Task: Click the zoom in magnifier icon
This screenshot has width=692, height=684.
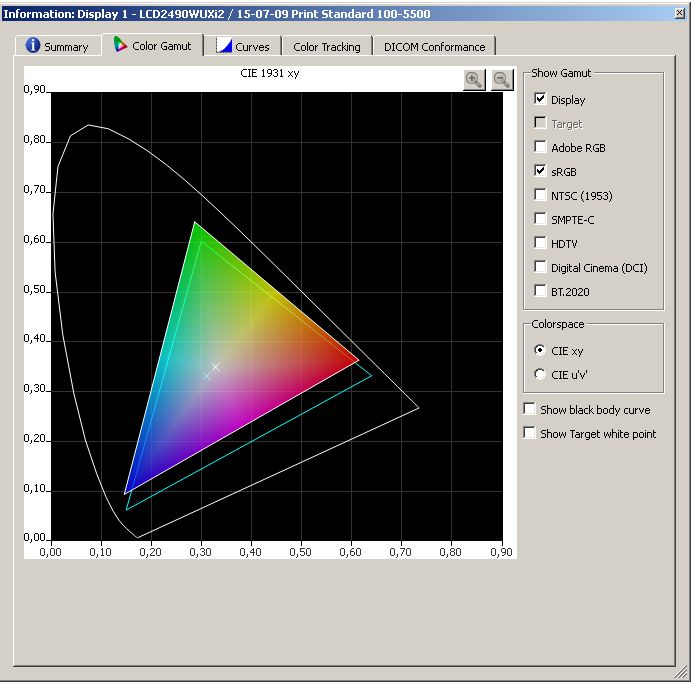Action: click(474, 80)
